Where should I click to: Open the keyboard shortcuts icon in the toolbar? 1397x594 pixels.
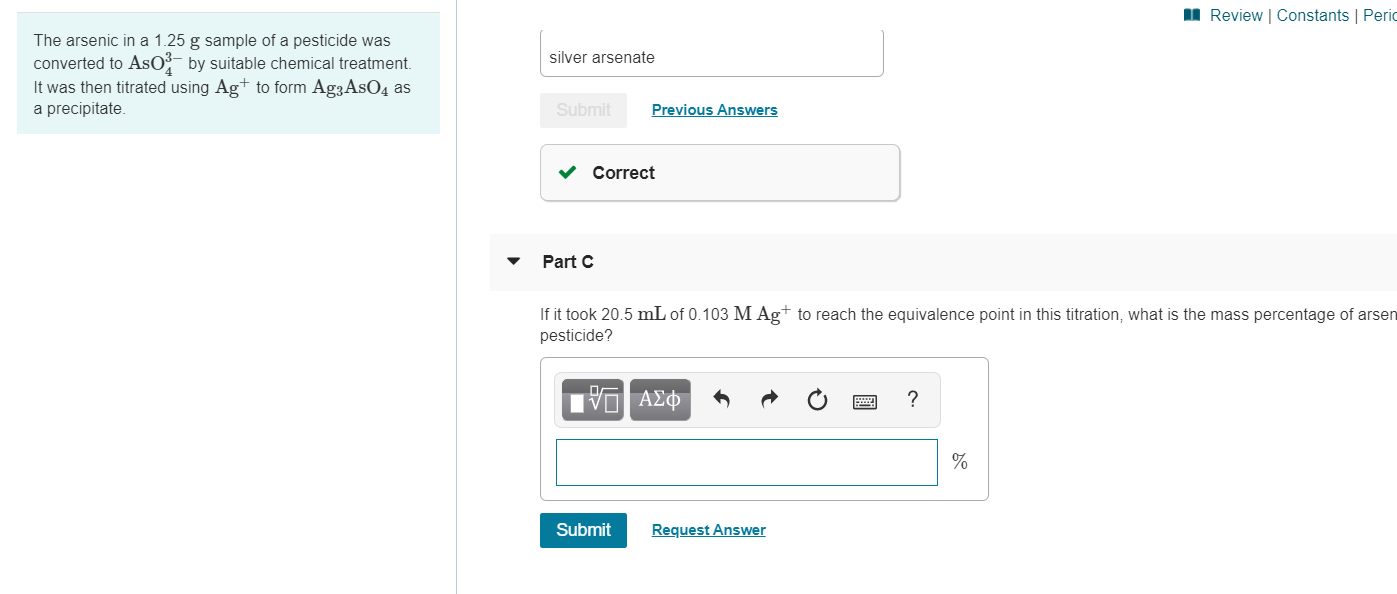[864, 400]
